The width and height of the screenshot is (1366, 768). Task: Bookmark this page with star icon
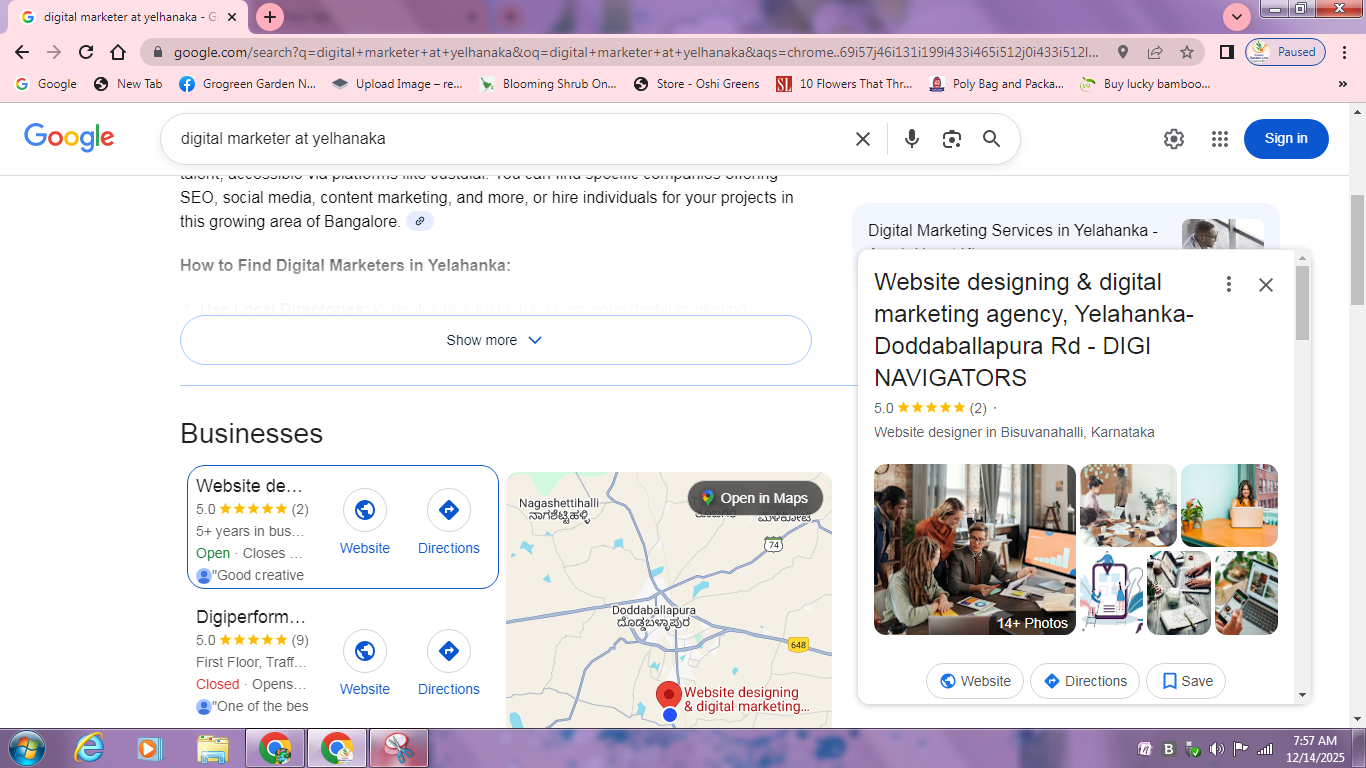pos(1187,52)
